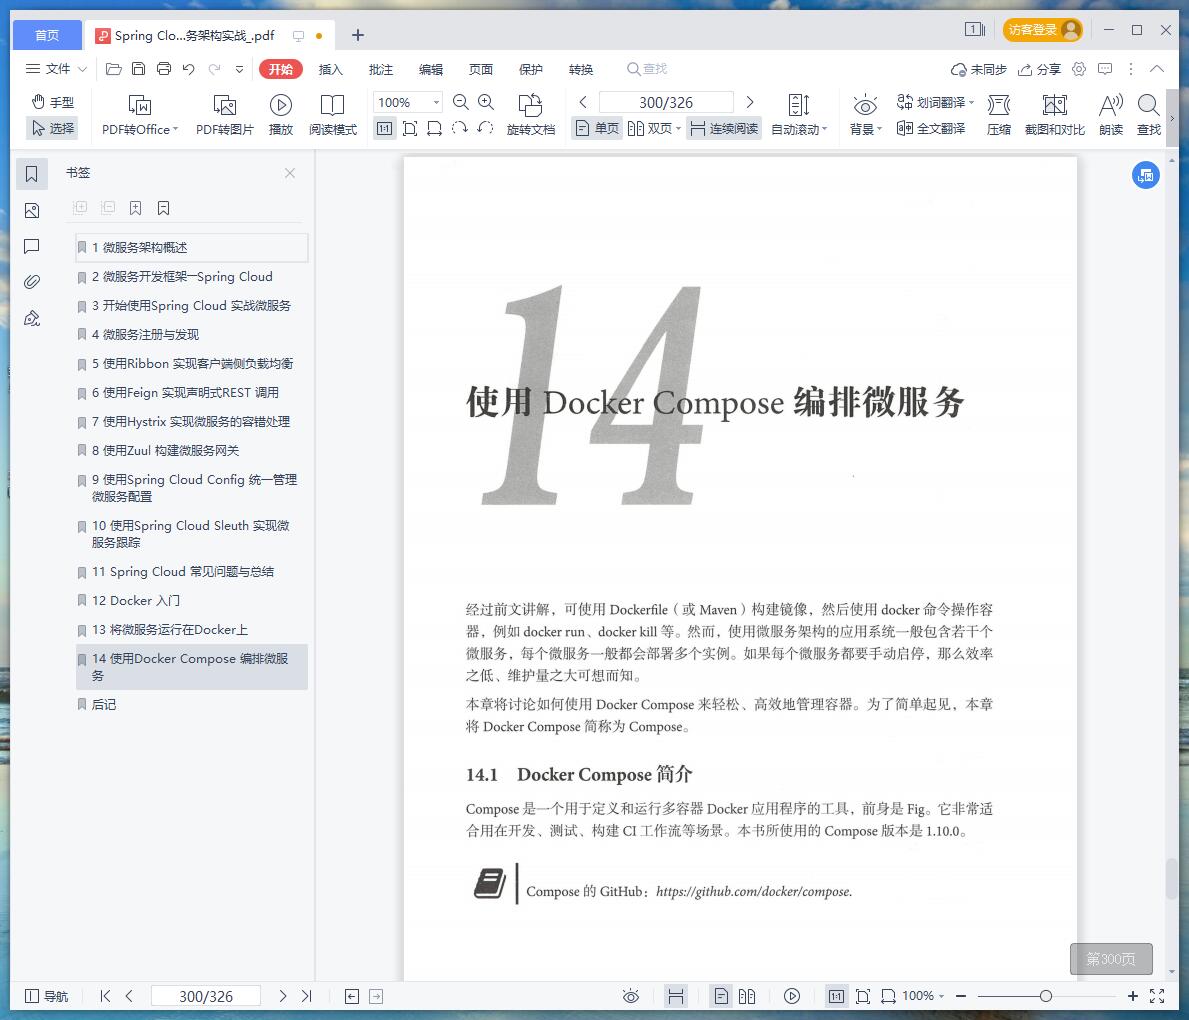This screenshot has height=1020, width=1189.
Task: Open the 压缩 compress tool
Action: coord(999,115)
